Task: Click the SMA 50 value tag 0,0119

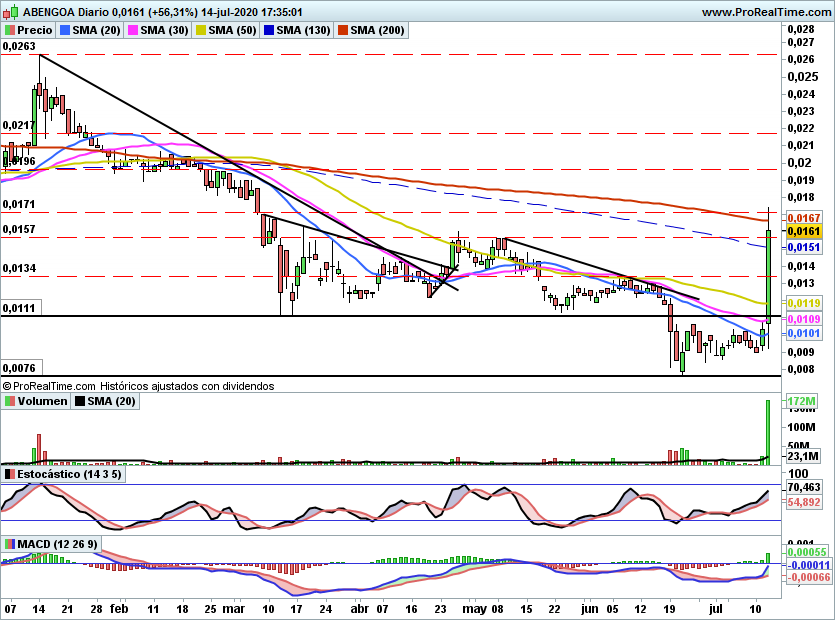Action: tap(804, 303)
